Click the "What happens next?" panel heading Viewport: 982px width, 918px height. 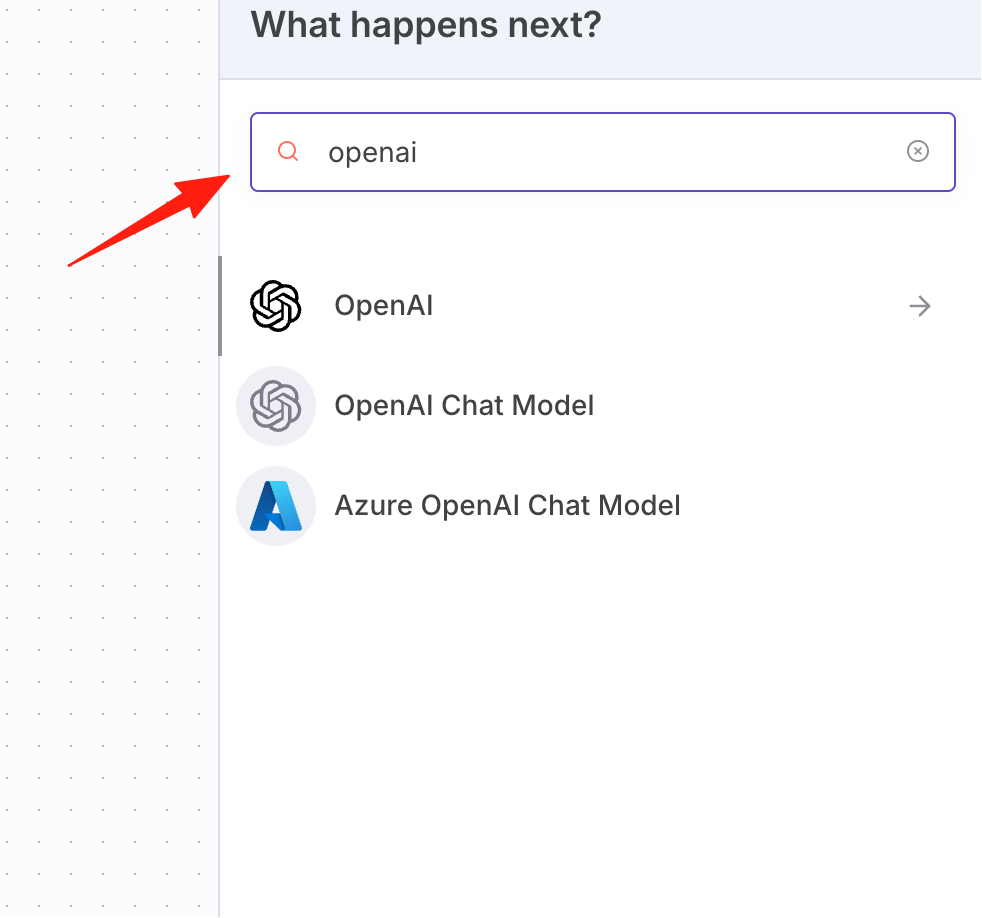426,25
